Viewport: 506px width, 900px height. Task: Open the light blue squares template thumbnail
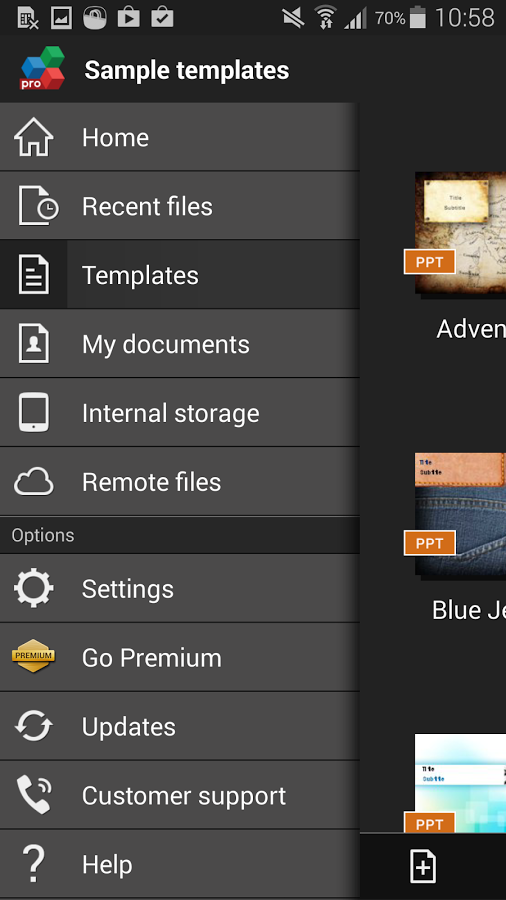460,783
